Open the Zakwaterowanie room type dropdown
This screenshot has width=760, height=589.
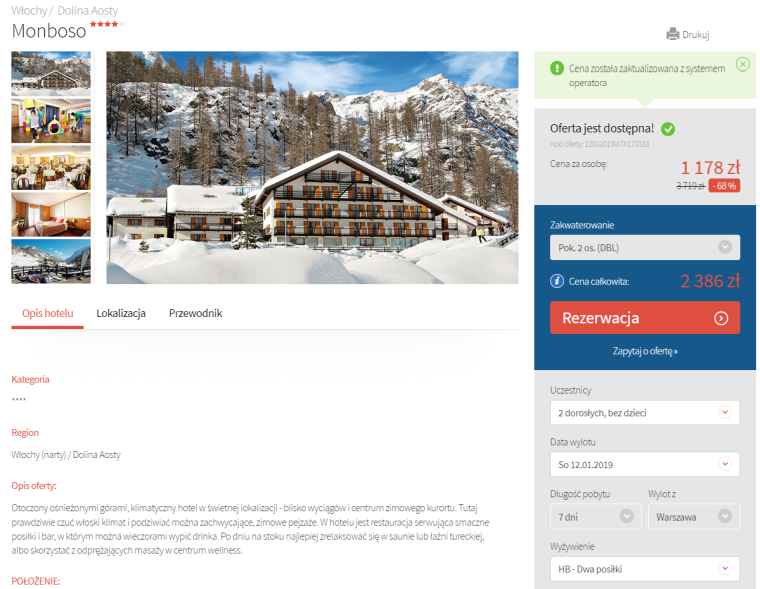645,248
